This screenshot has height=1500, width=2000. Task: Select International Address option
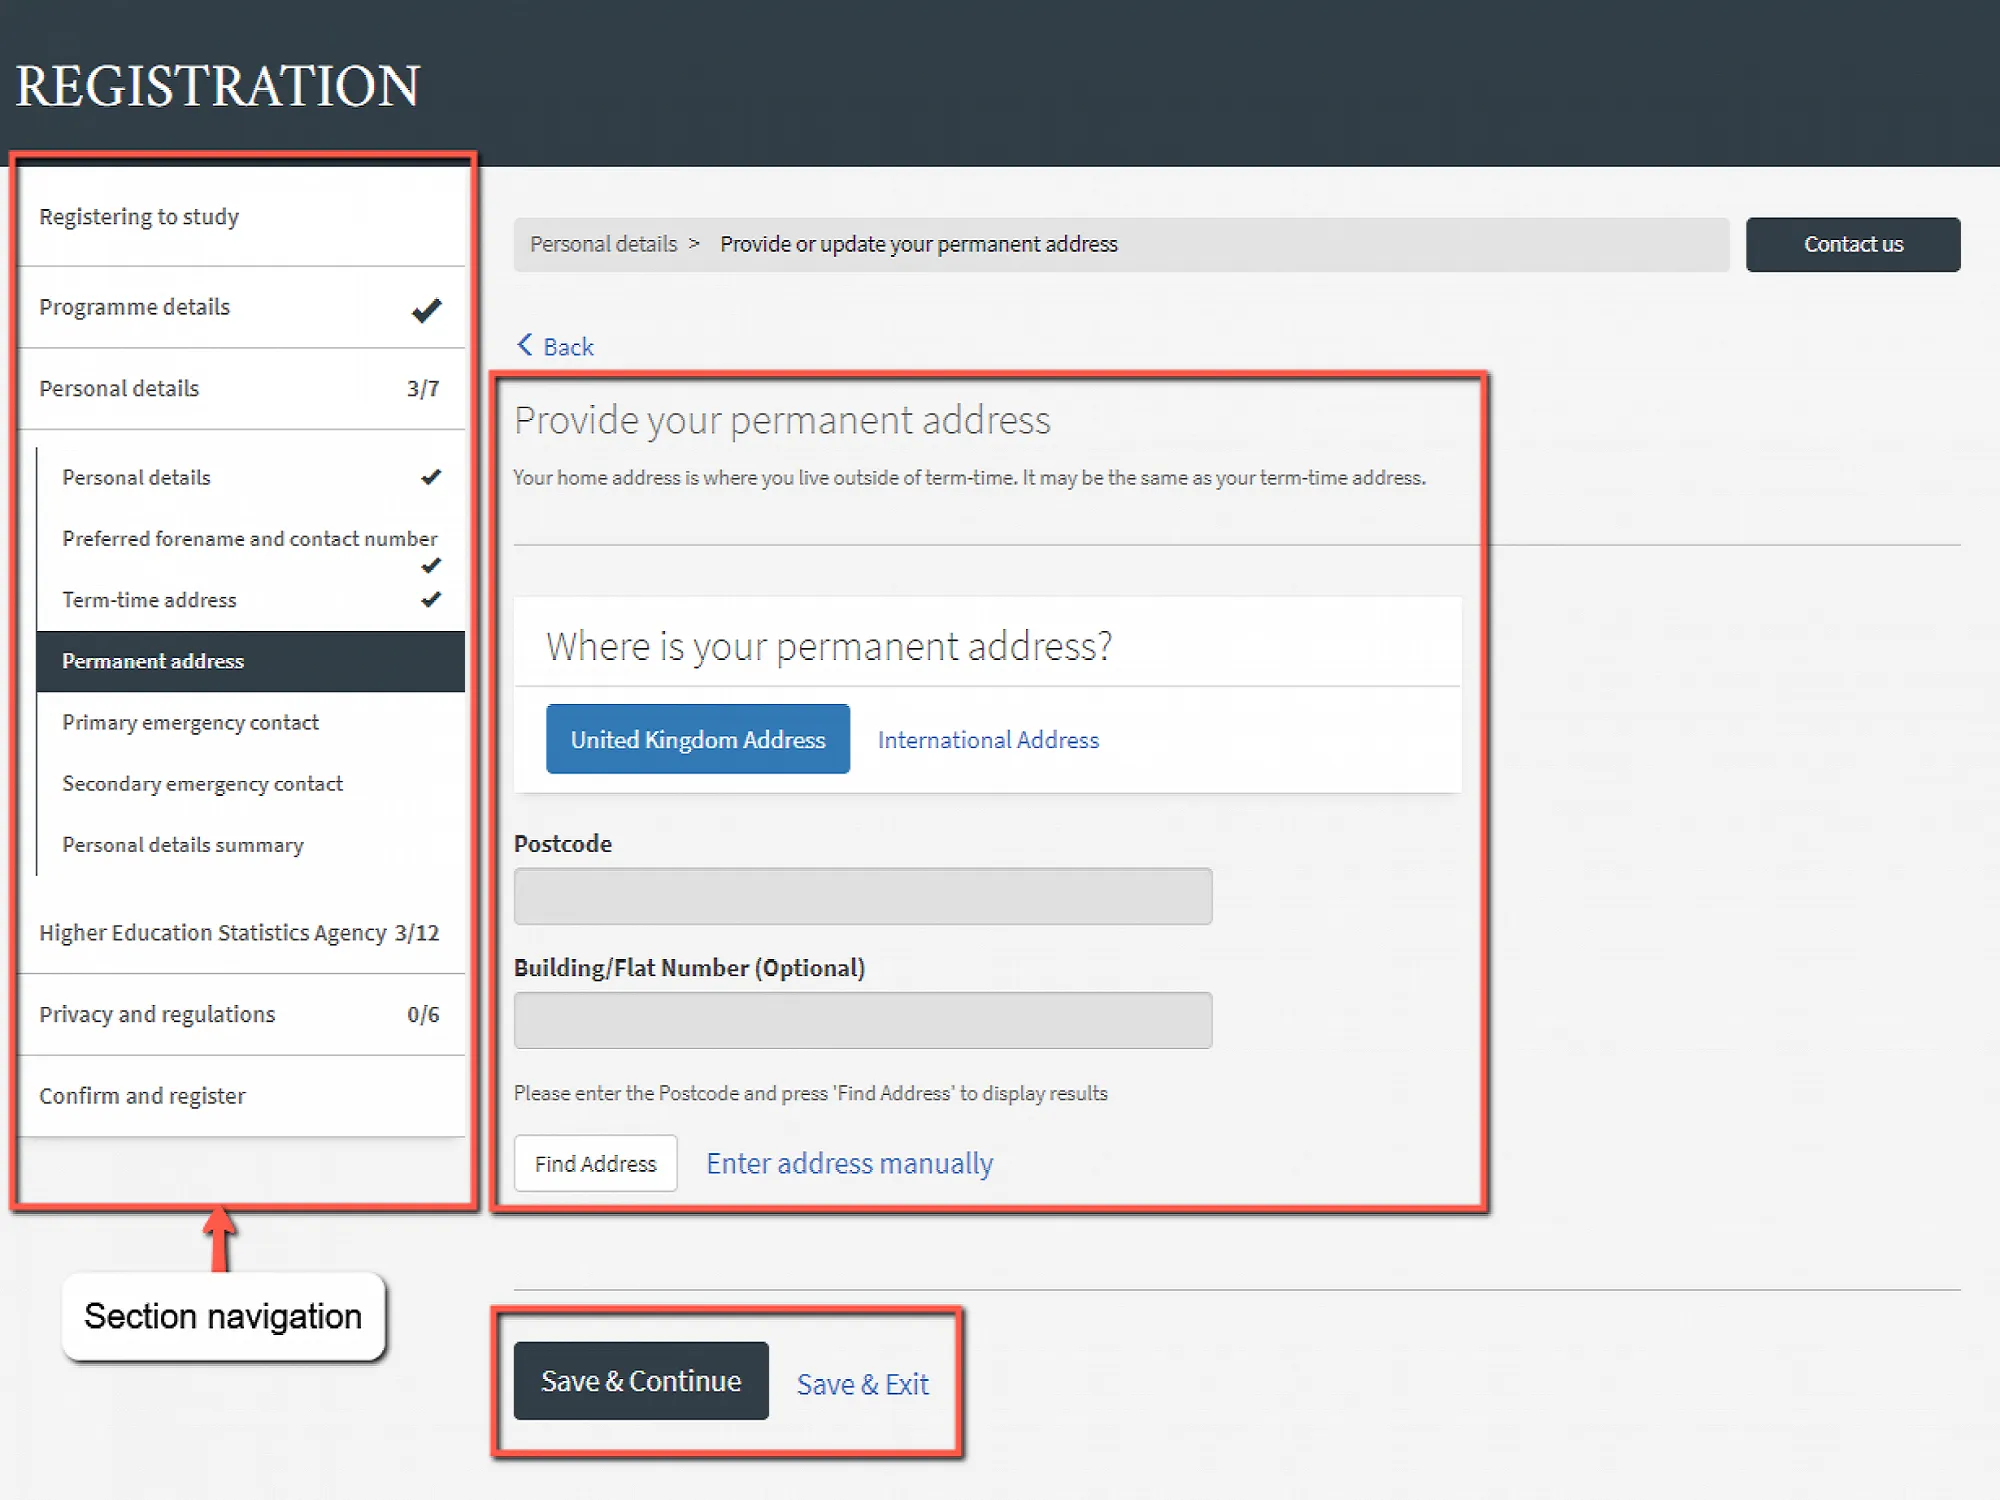coord(987,739)
